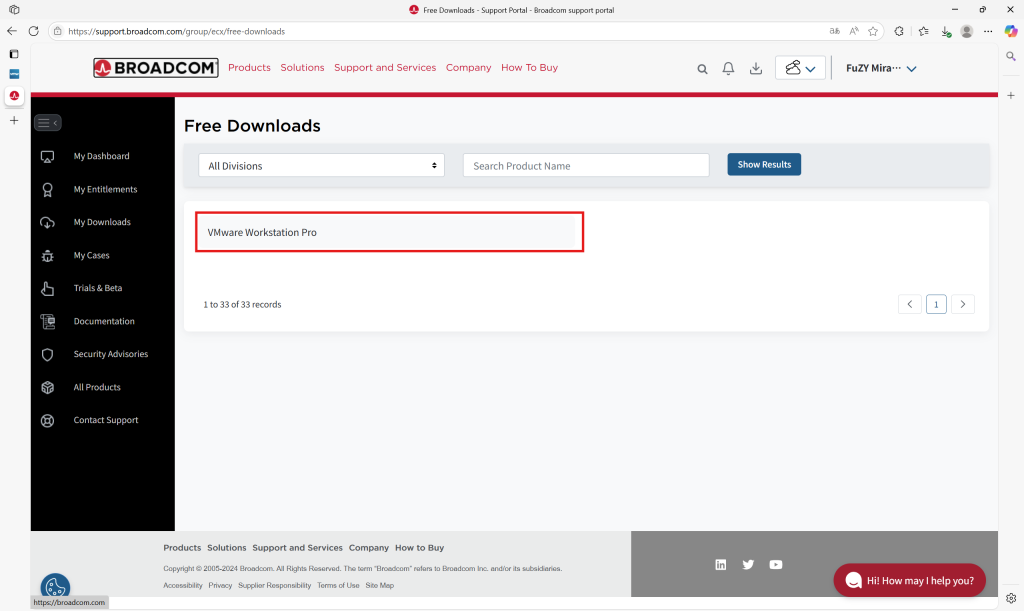Image resolution: width=1024 pixels, height=611 pixels.
Task: Select page 1 in the pagination
Action: pyautogui.click(x=936, y=304)
